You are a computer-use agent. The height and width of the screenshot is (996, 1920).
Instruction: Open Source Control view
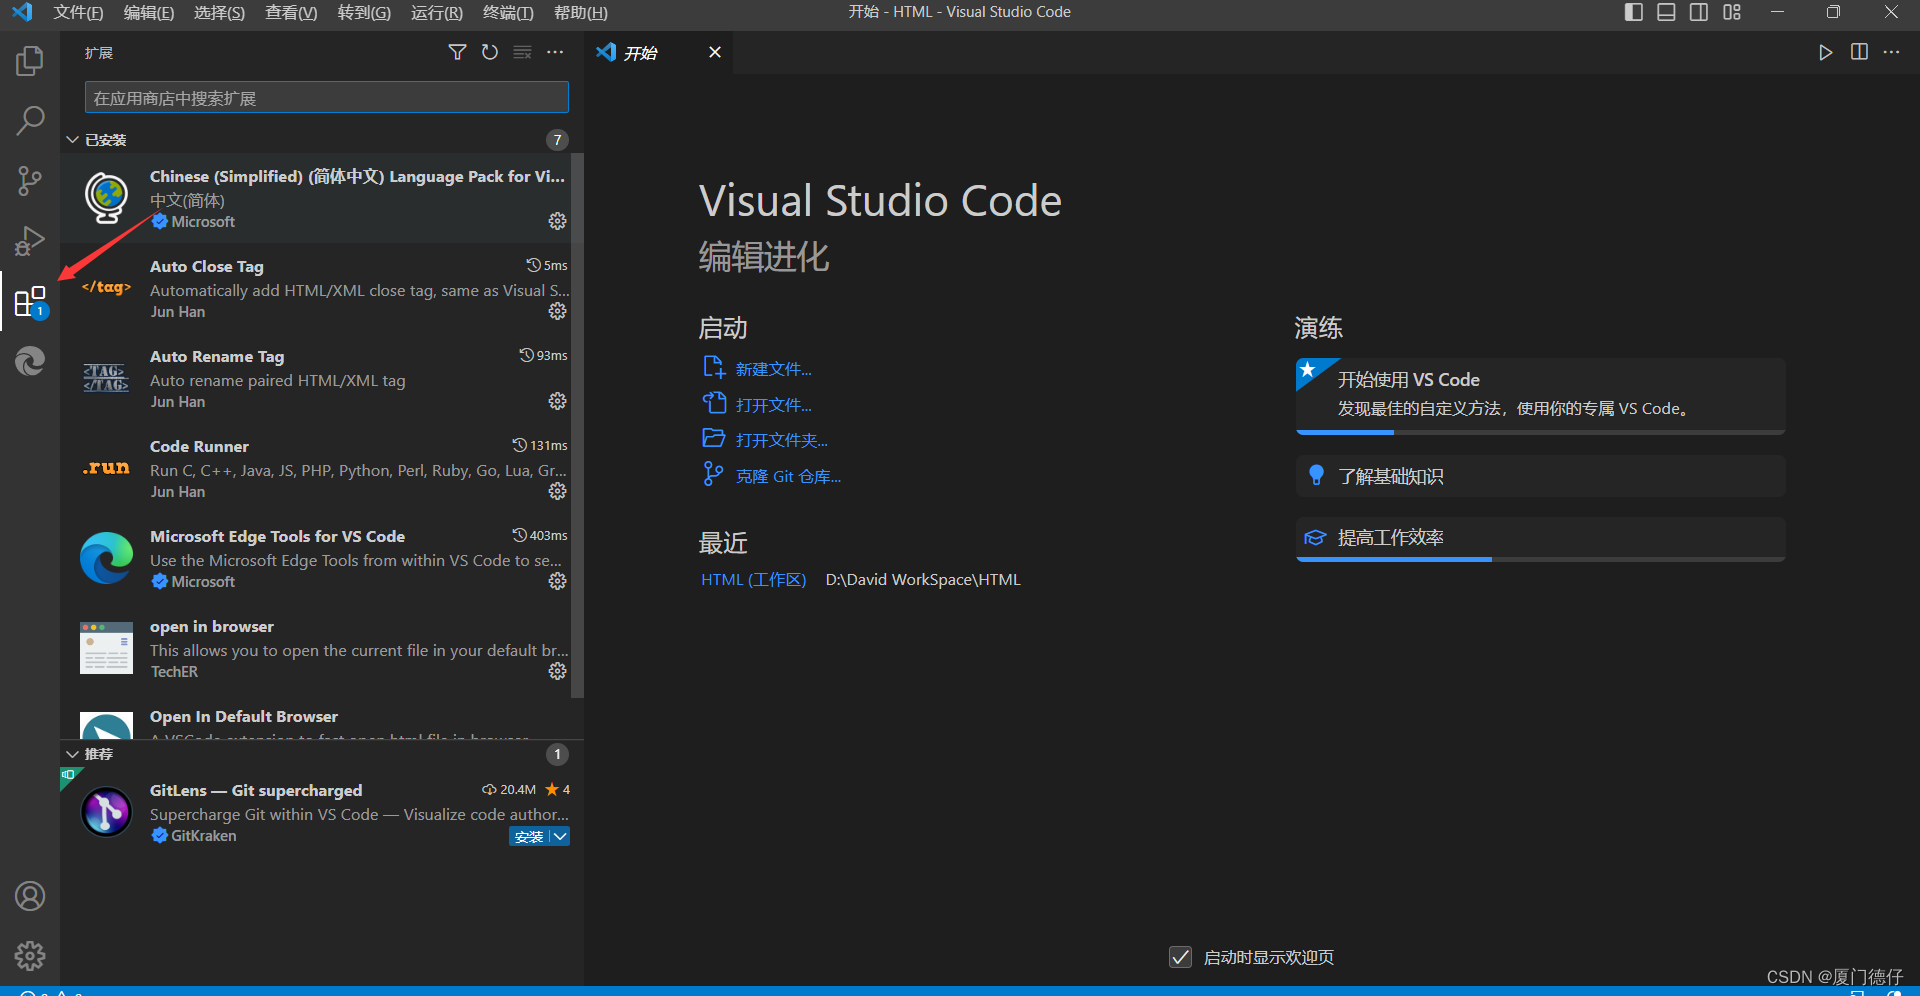coord(30,181)
